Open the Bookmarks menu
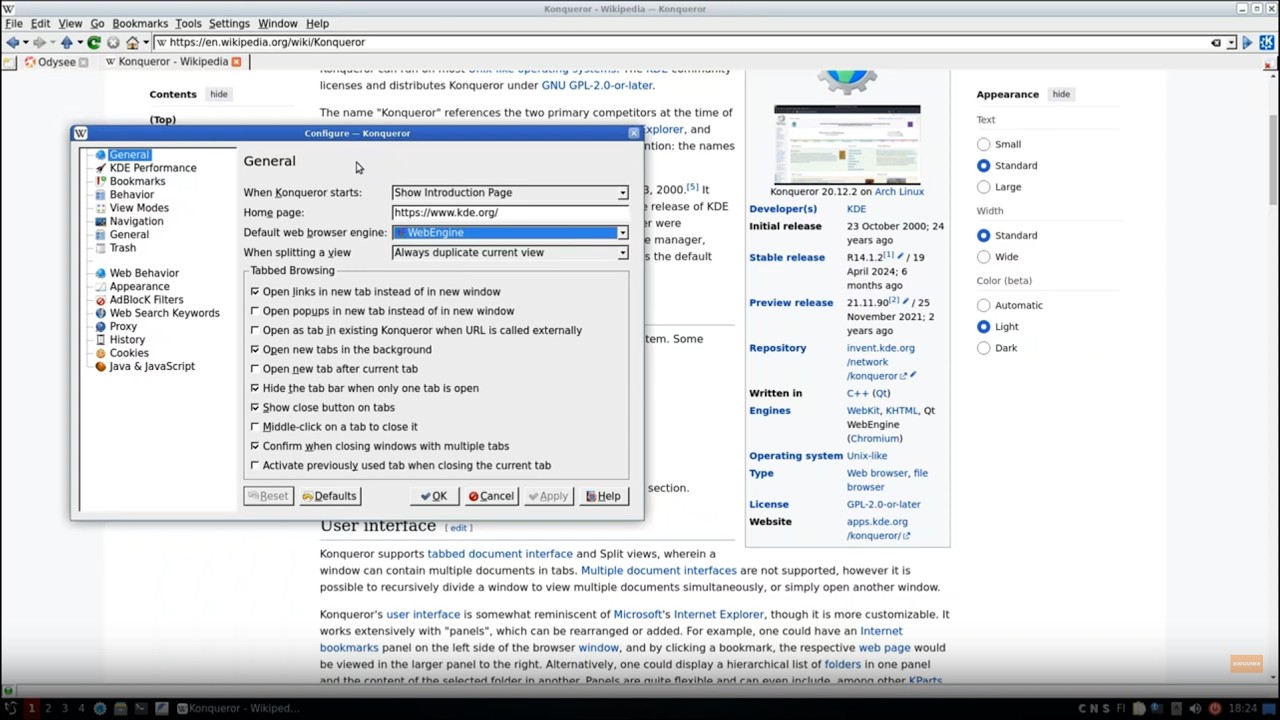Viewport: 1280px width, 720px height. (140, 23)
